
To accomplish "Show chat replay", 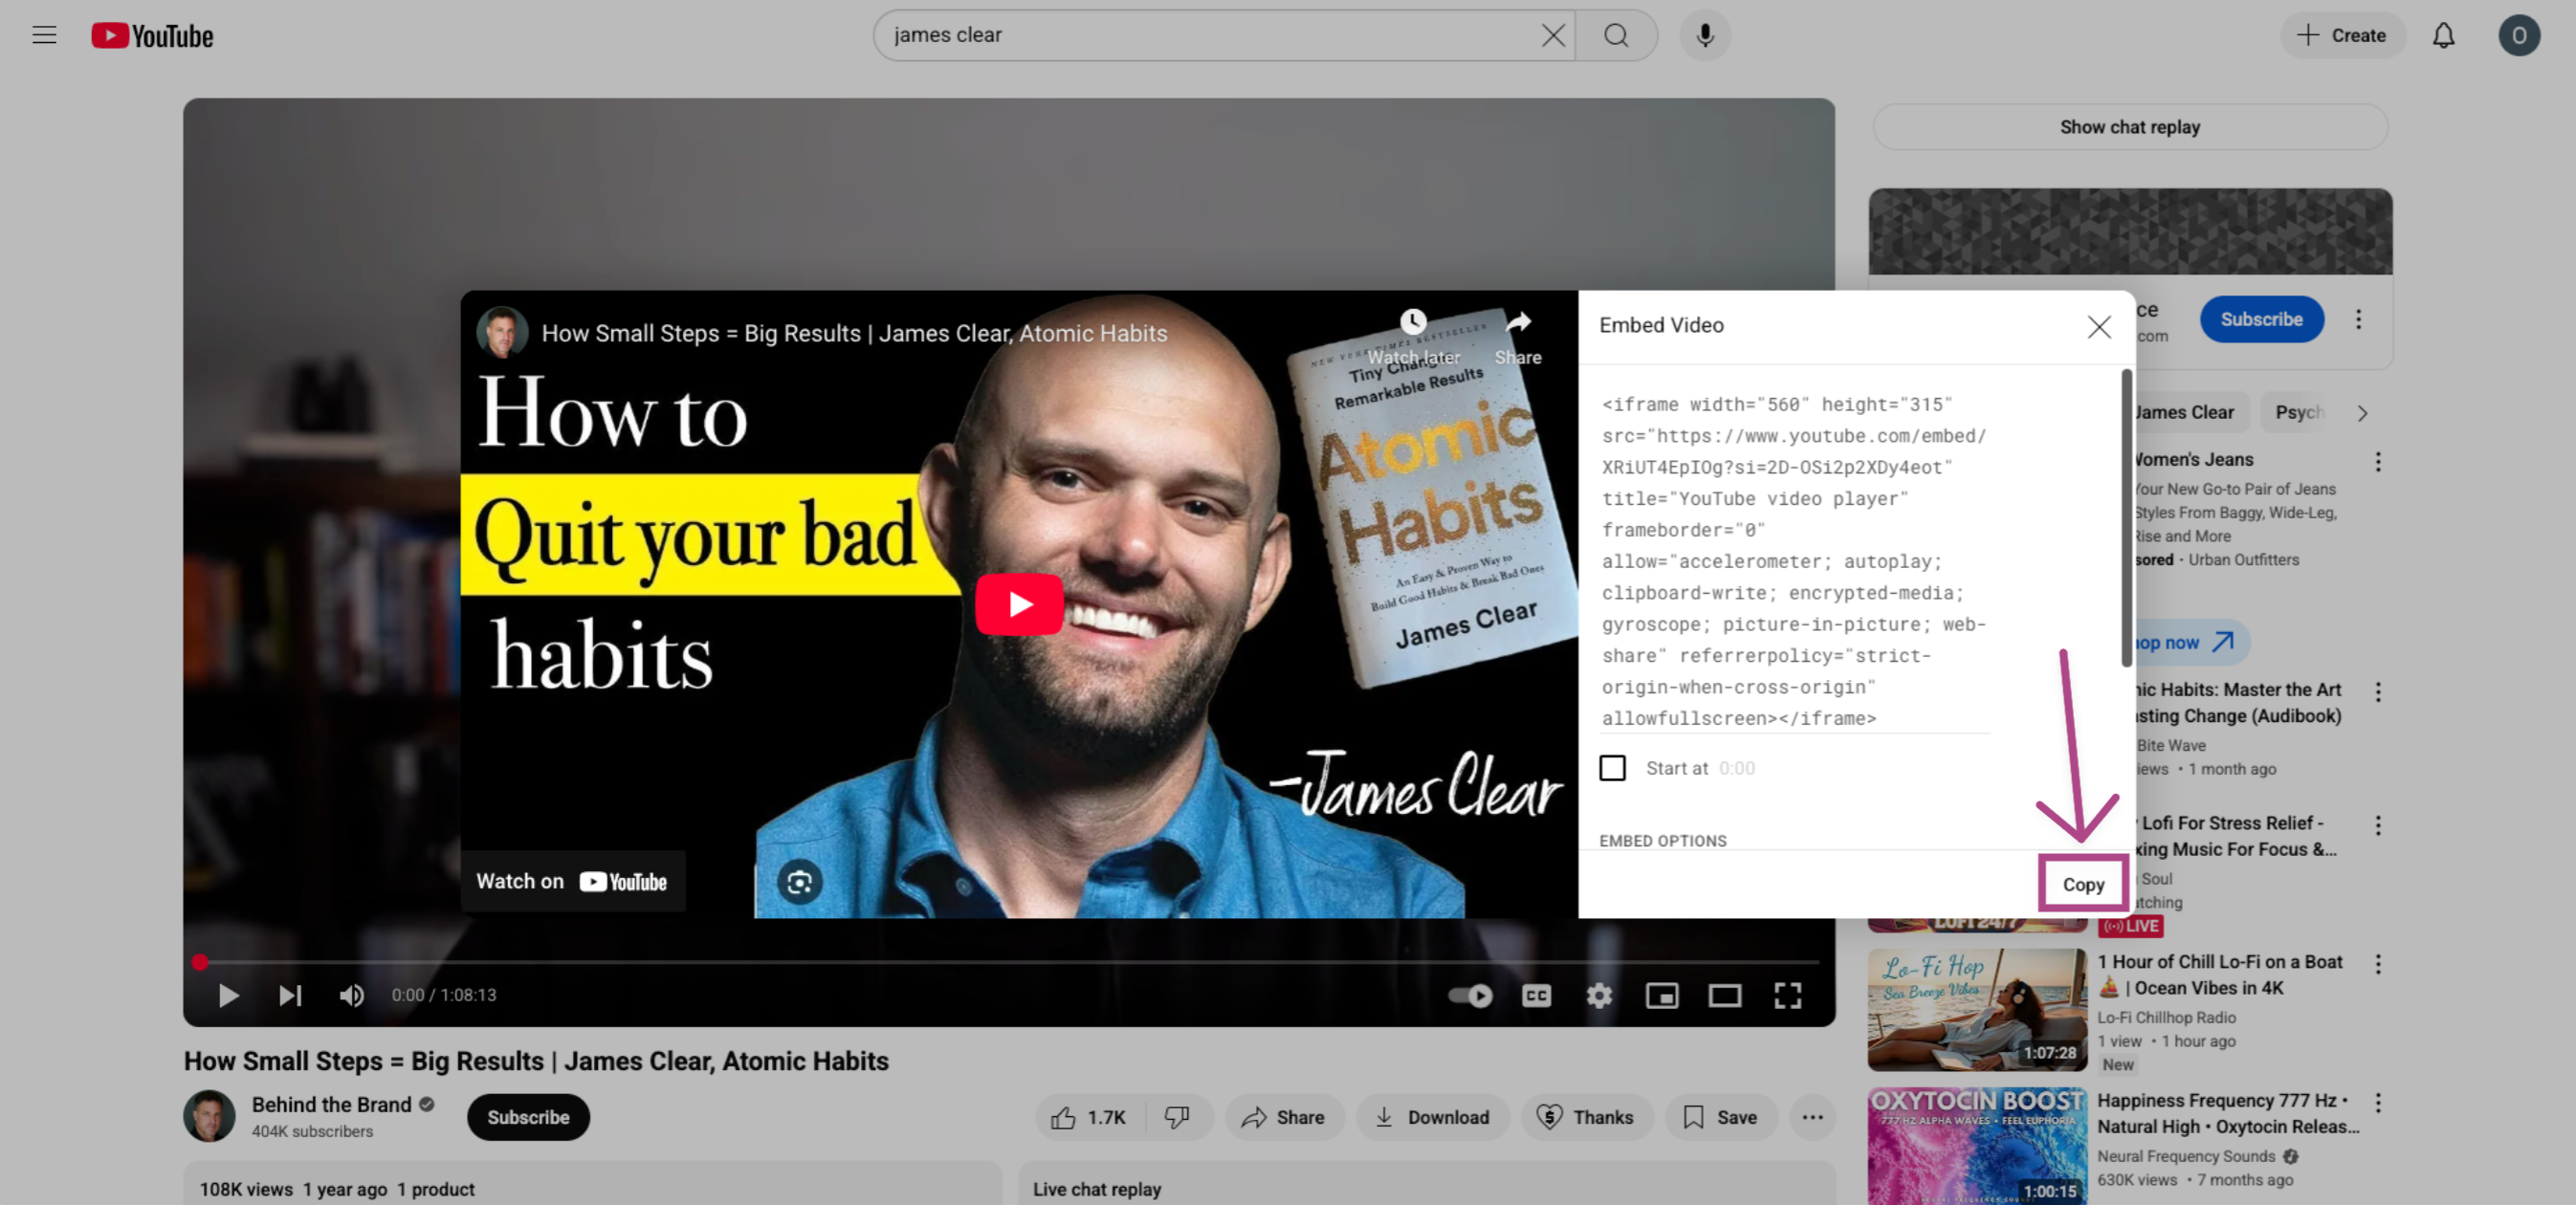I will (x=2129, y=127).
